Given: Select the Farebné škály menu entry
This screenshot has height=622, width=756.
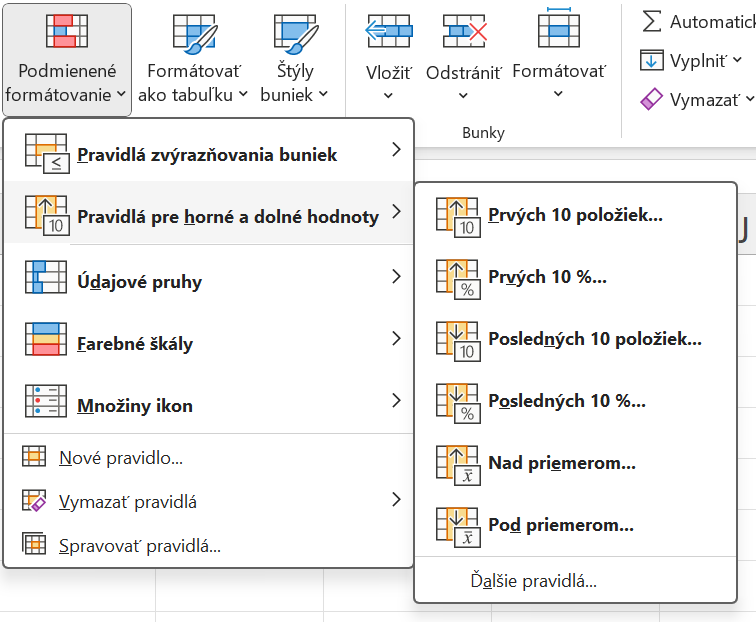Looking at the screenshot, I should [x=208, y=339].
